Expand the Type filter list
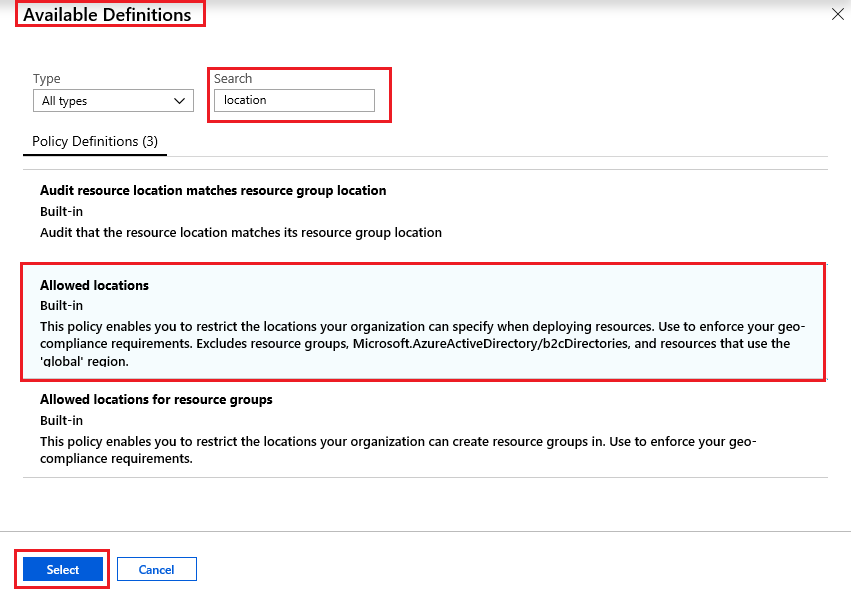The height and width of the screenshot is (599, 851). (x=113, y=100)
